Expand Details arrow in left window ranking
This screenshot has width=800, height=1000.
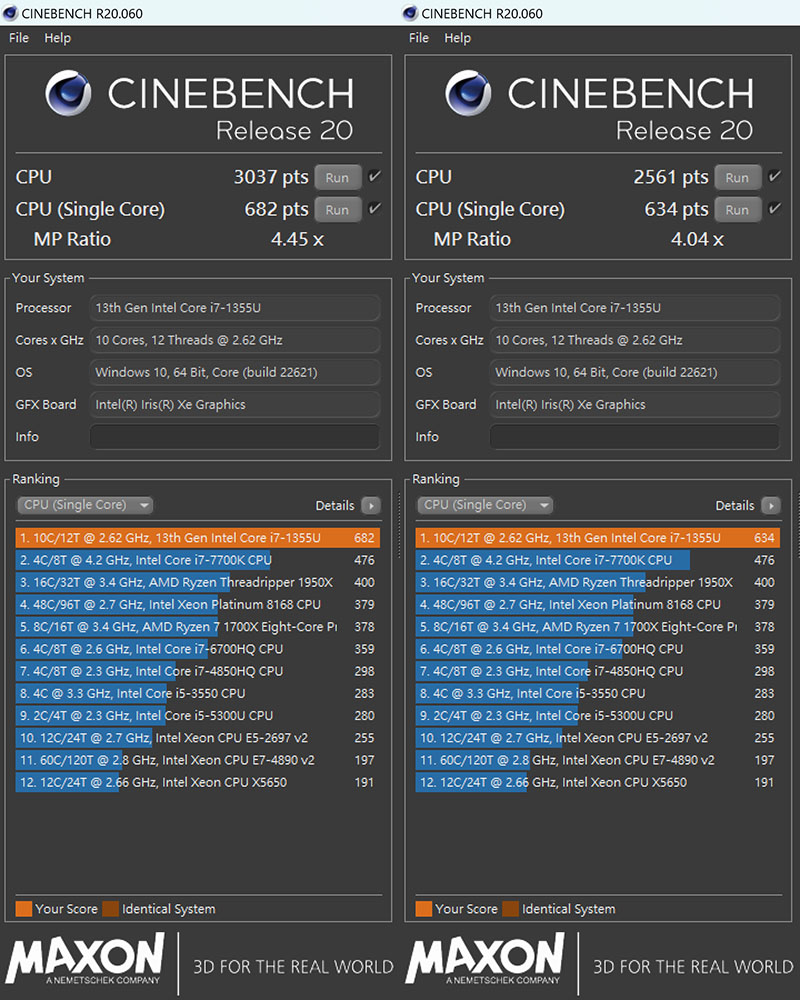pos(371,506)
